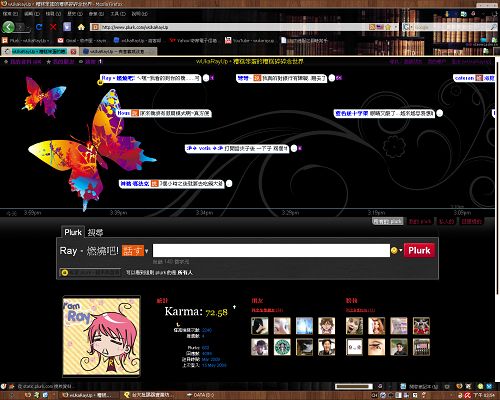
Task: Open the 工具 (Tools) menu
Action: [118, 14]
